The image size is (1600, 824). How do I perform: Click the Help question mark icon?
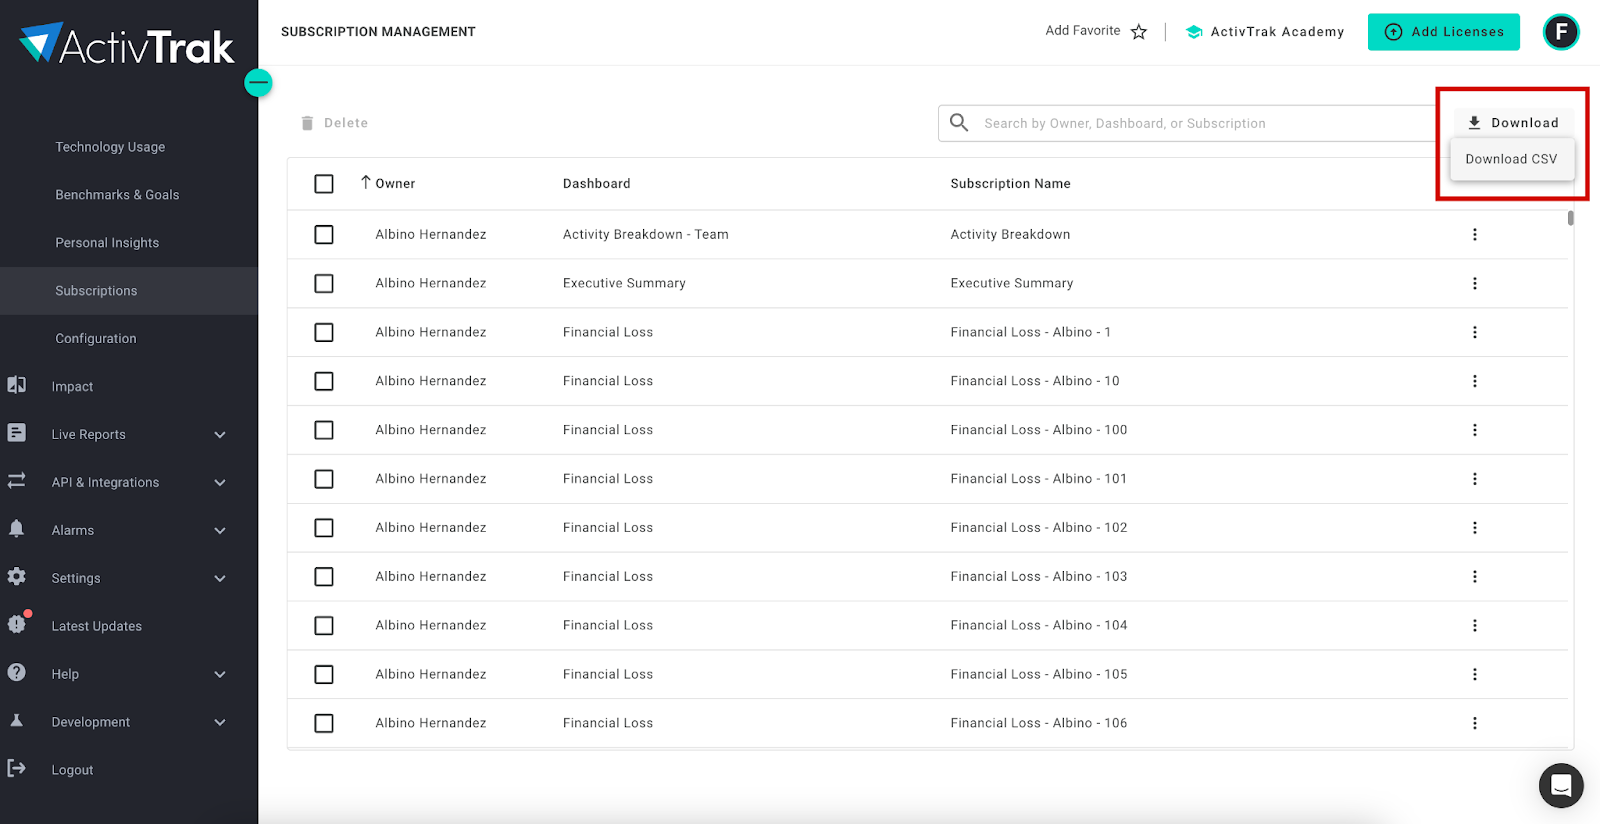pos(17,673)
